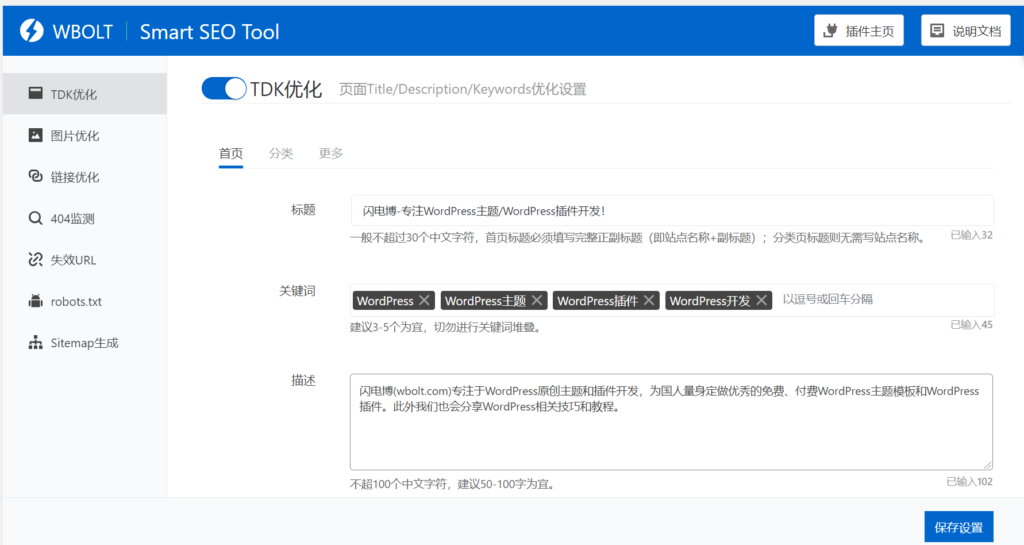Remove the WordPress keyword tag
The height and width of the screenshot is (545, 1024).
(x=425, y=300)
